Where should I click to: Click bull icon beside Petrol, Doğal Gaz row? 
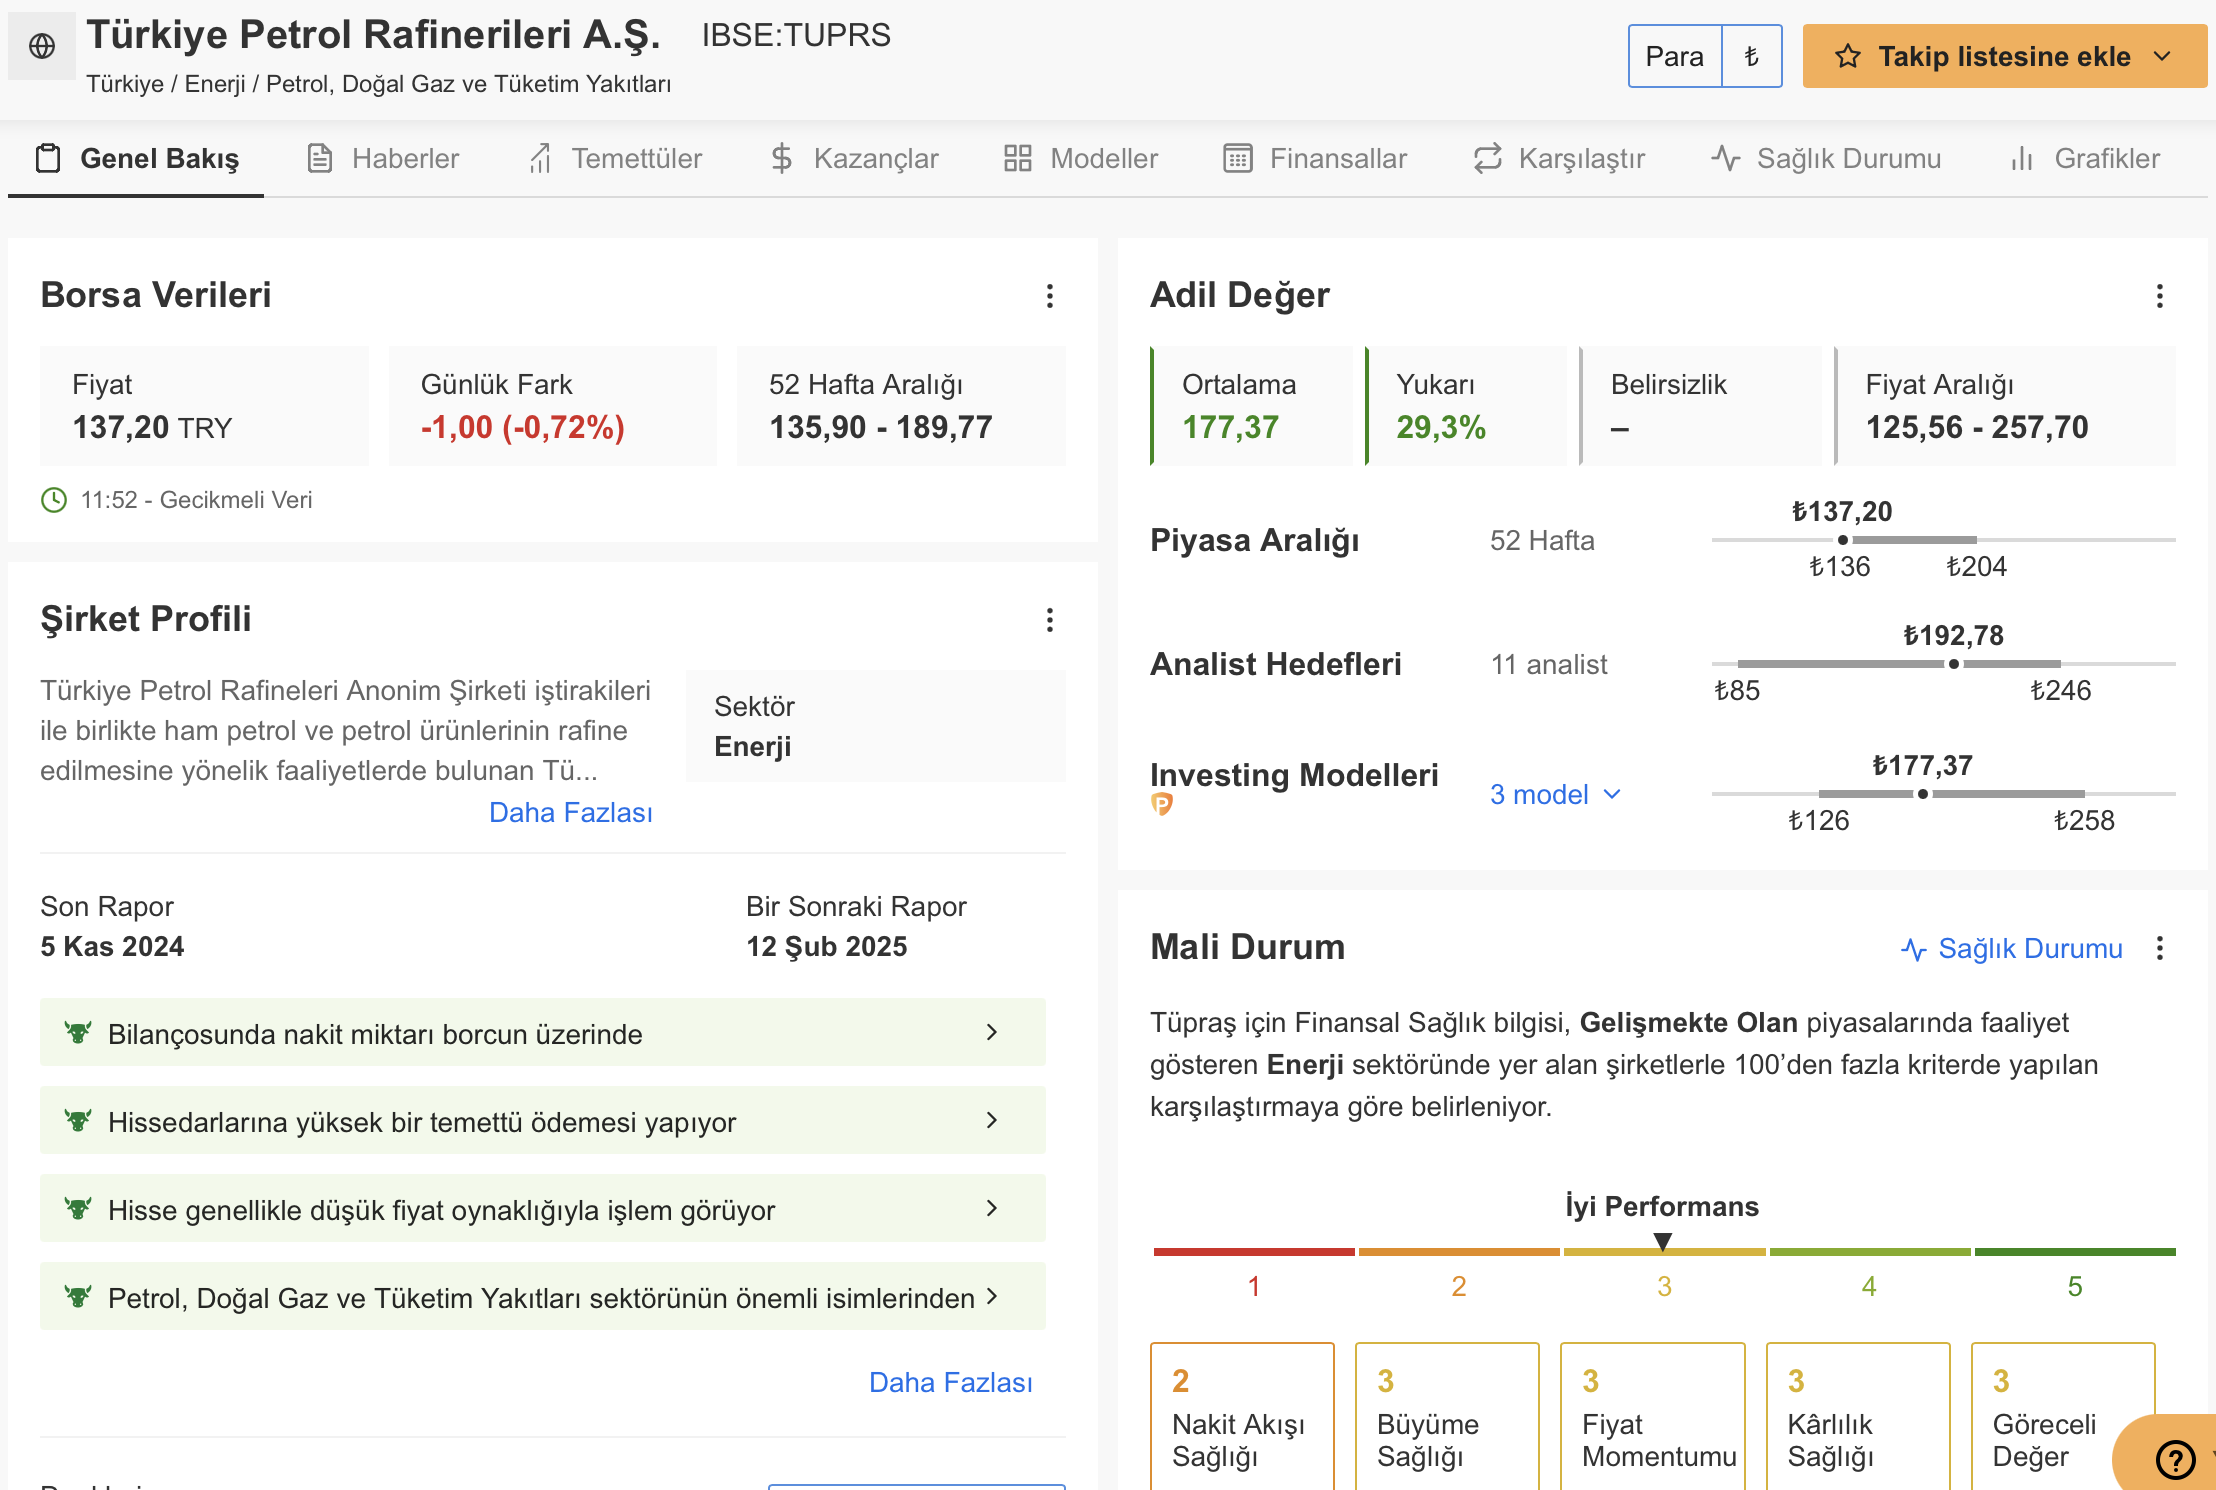click(78, 1296)
